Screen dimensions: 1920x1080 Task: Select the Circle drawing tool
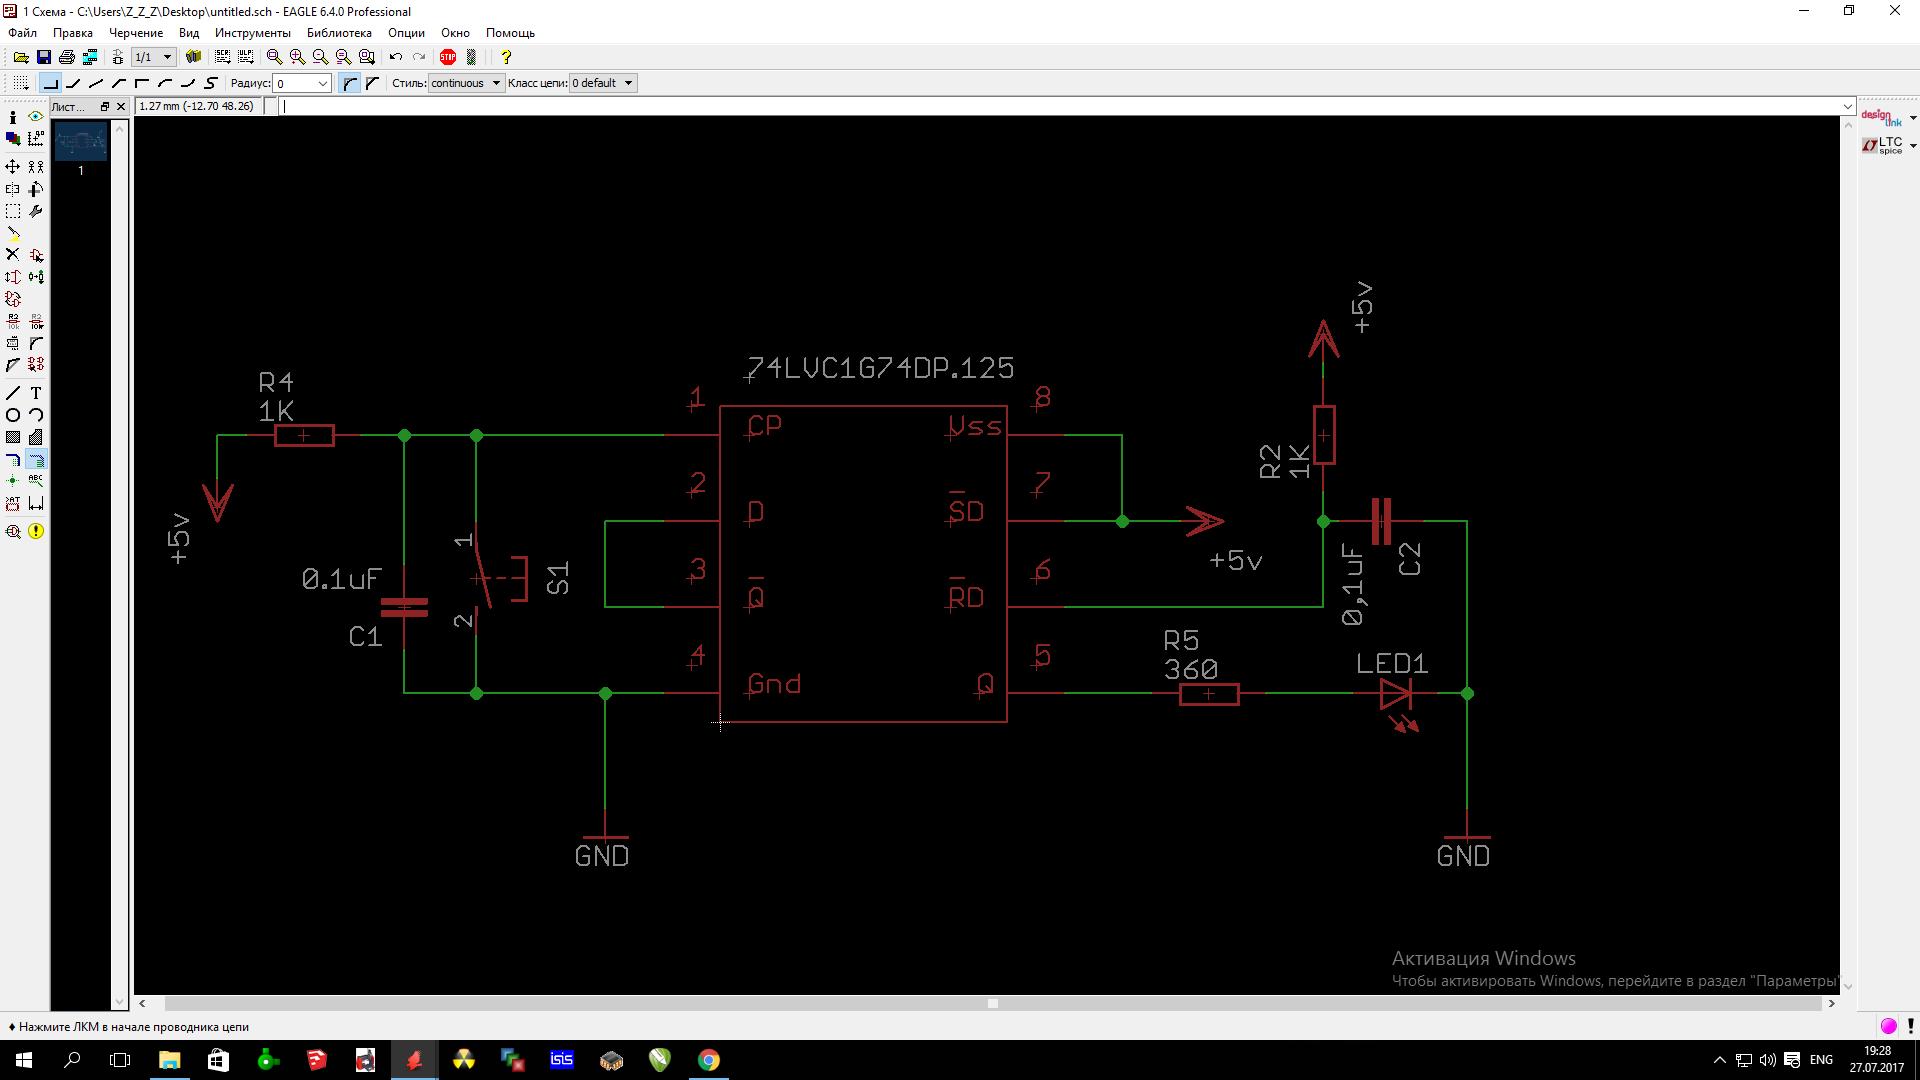coord(13,415)
